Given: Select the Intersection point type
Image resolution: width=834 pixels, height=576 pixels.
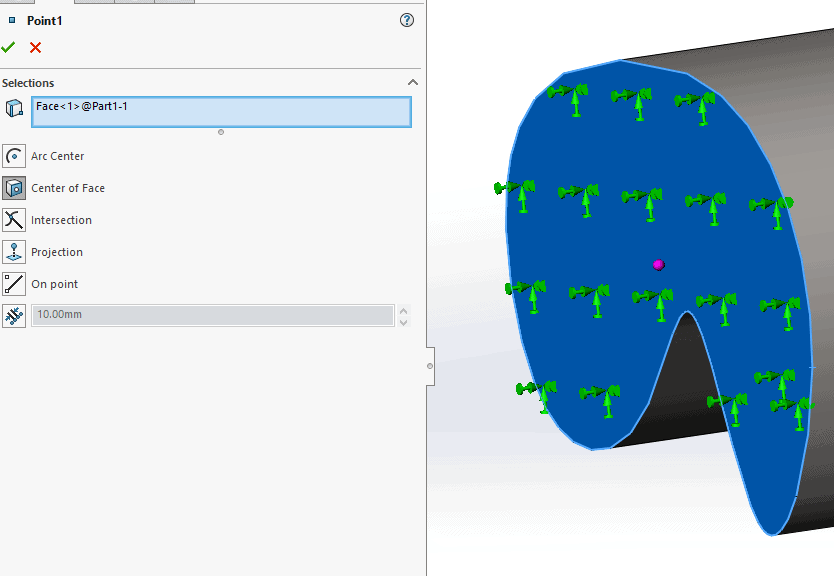Looking at the screenshot, I should point(14,220).
